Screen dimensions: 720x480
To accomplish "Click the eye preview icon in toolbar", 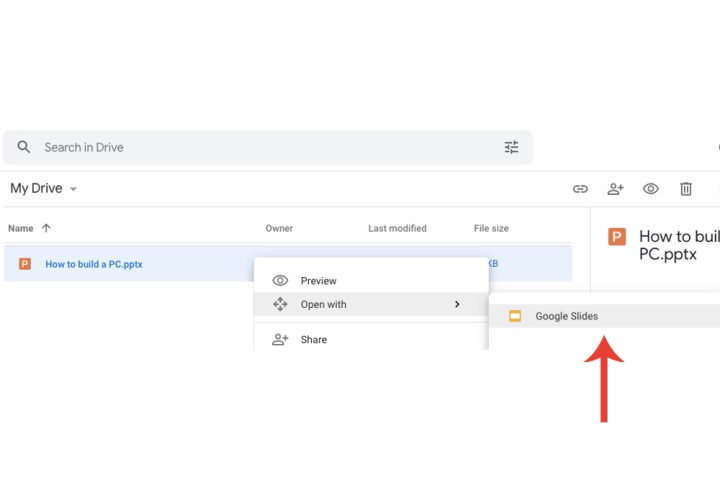I will (651, 188).
